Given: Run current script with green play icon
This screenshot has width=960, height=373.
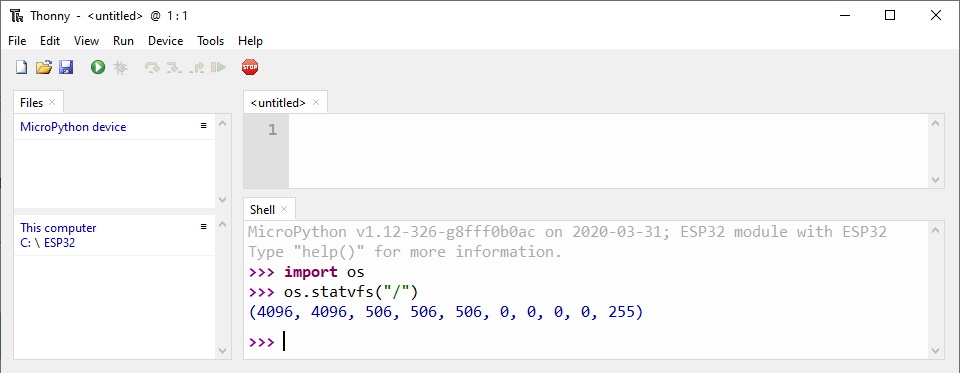Looking at the screenshot, I should click(98, 67).
